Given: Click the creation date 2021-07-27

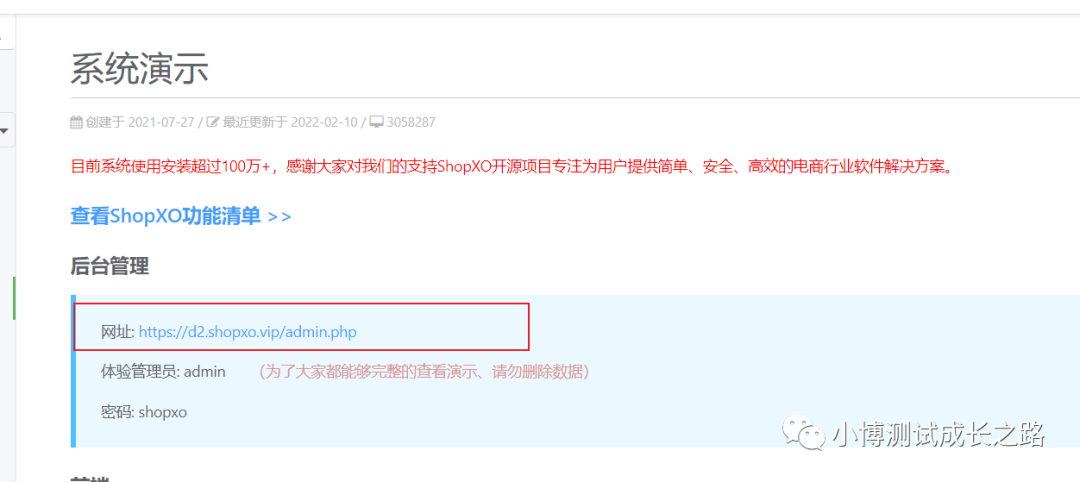Looking at the screenshot, I should pyautogui.click(x=162, y=123).
